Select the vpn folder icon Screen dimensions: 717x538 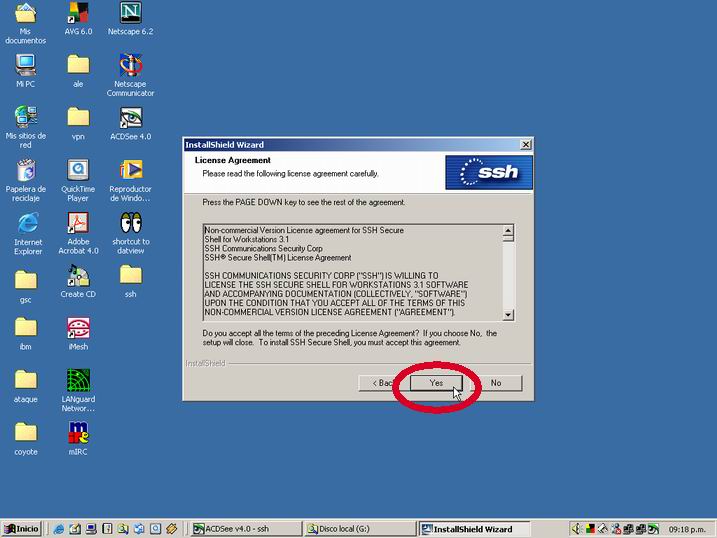coord(78,123)
